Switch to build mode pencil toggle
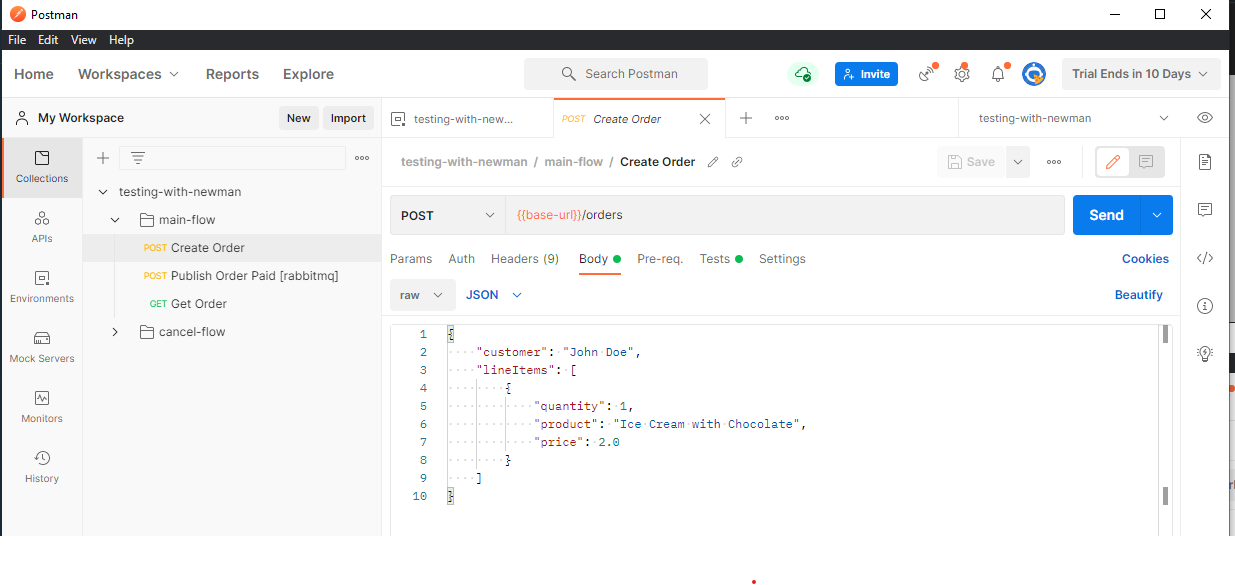Viewport: 1235px width, 585px height. (1113, 162)
